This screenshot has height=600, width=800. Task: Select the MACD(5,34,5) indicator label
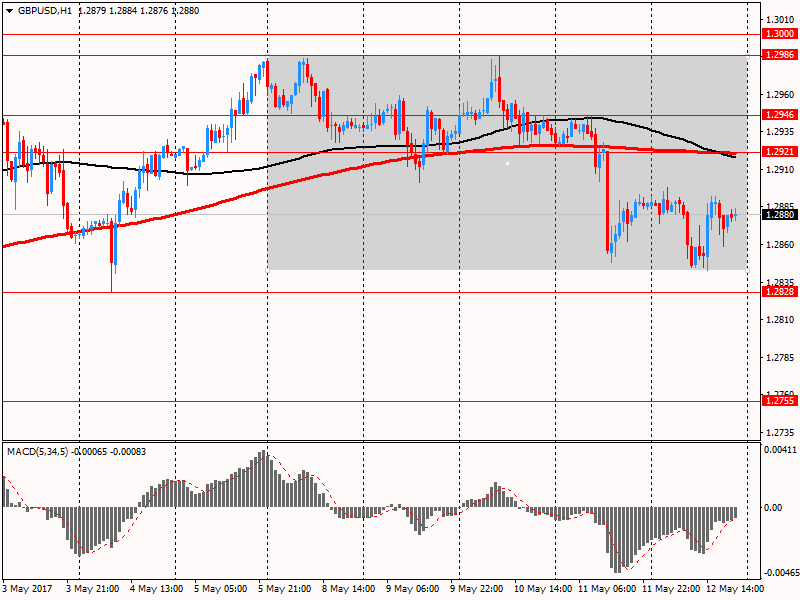[x=37, y=452]
